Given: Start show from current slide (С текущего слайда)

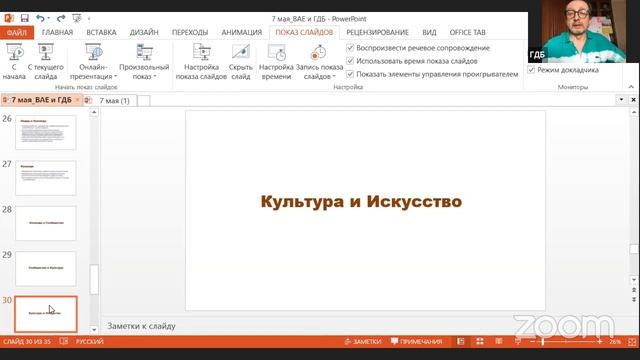Looking at the screenshot, I should click(x=46, y=62).
